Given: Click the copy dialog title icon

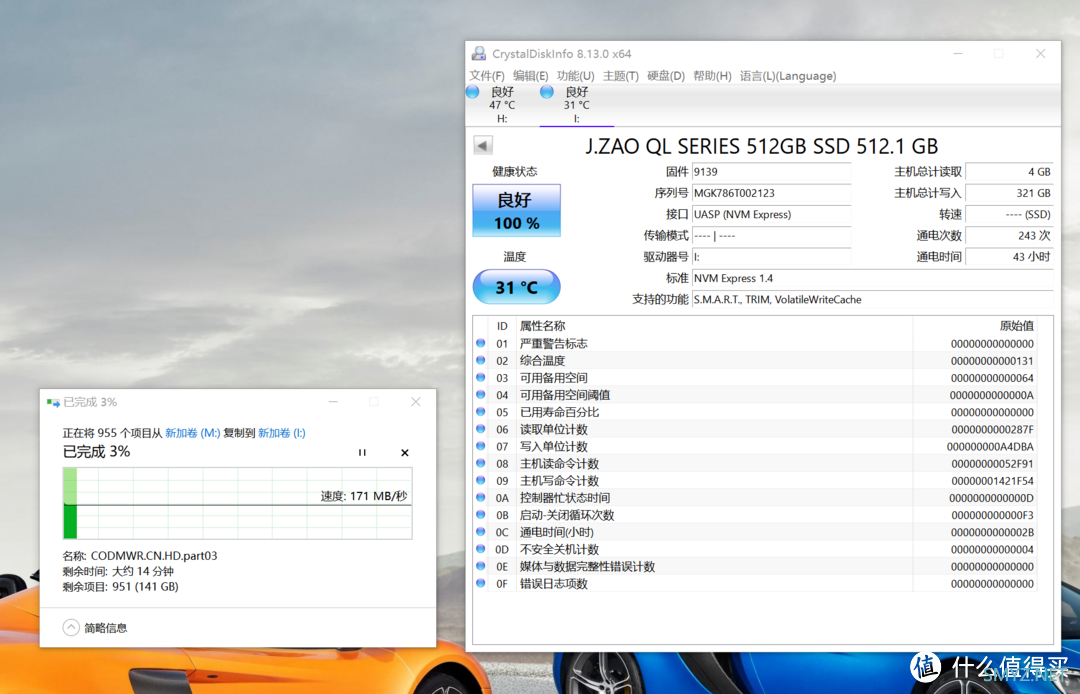Looking at the screenshot, I should (53, 402).
